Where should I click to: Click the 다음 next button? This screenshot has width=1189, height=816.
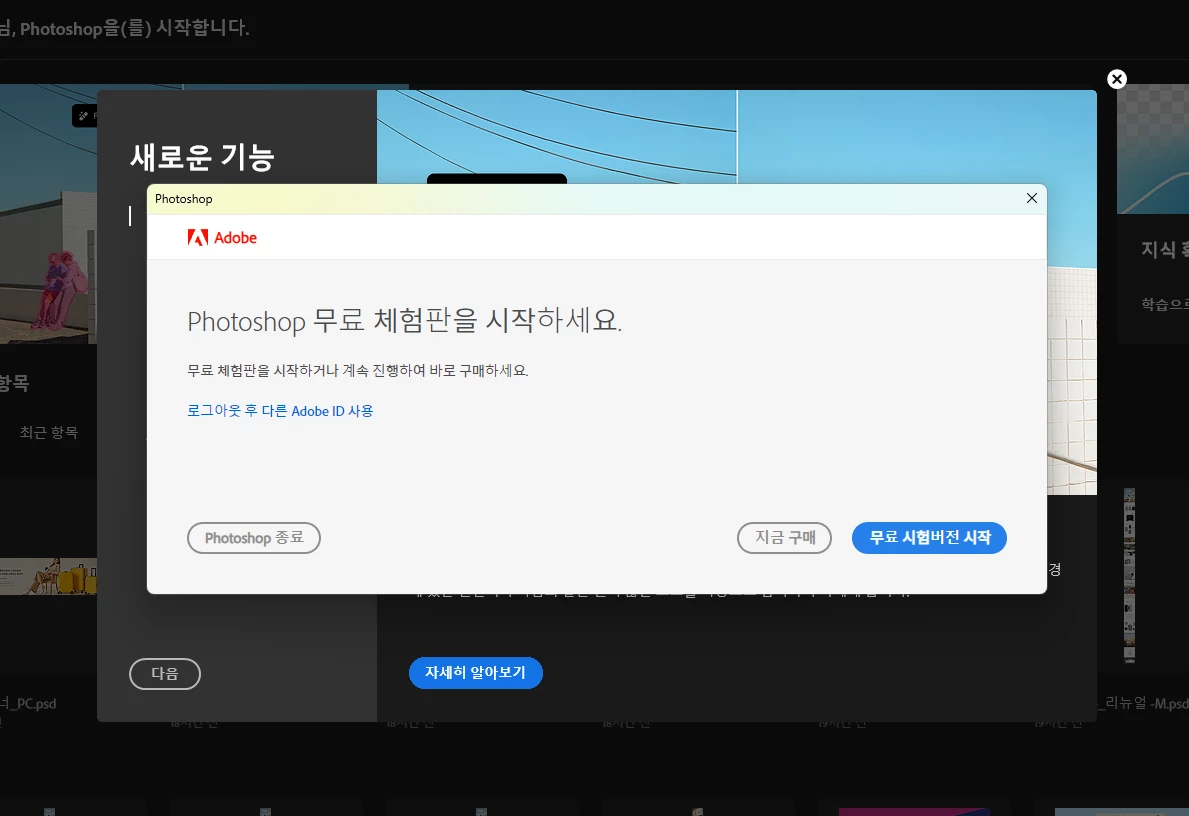(x=165, y=673)
